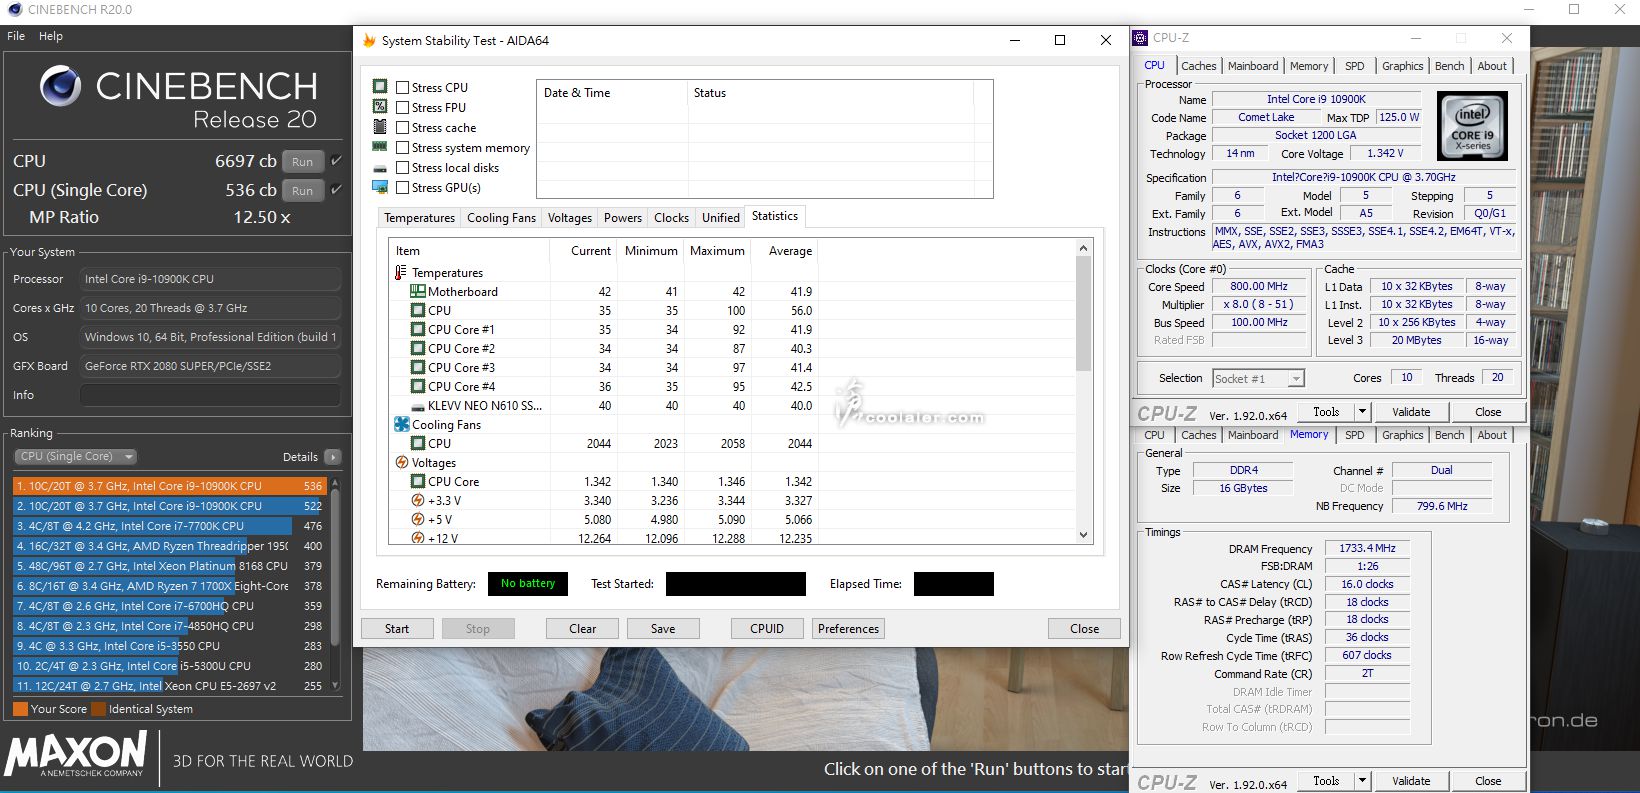Click the AIDA64 Save button
The width and height of the screenshot is (1640, 793).
click(x=663, y=629)
